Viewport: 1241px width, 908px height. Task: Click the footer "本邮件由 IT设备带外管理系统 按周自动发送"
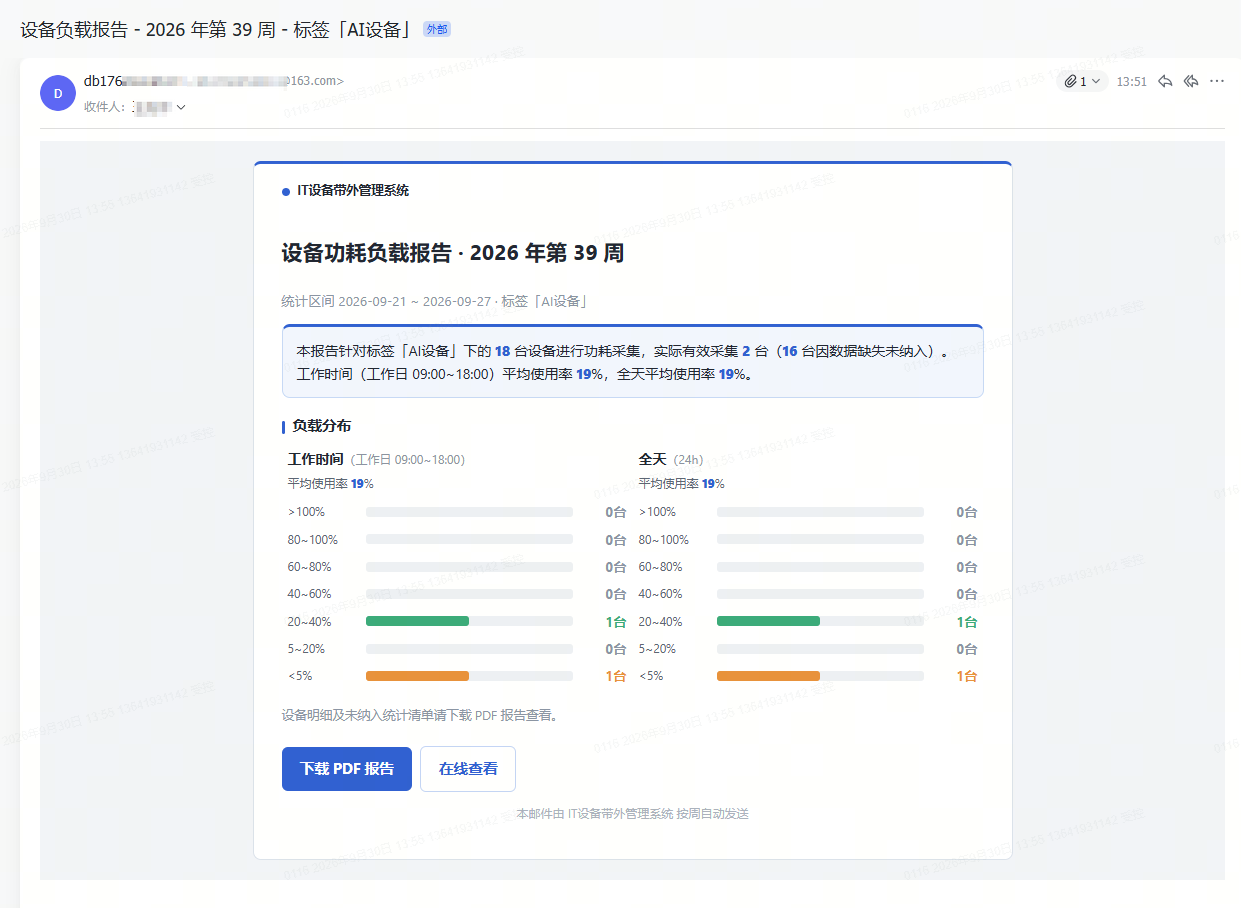[633, 814]
